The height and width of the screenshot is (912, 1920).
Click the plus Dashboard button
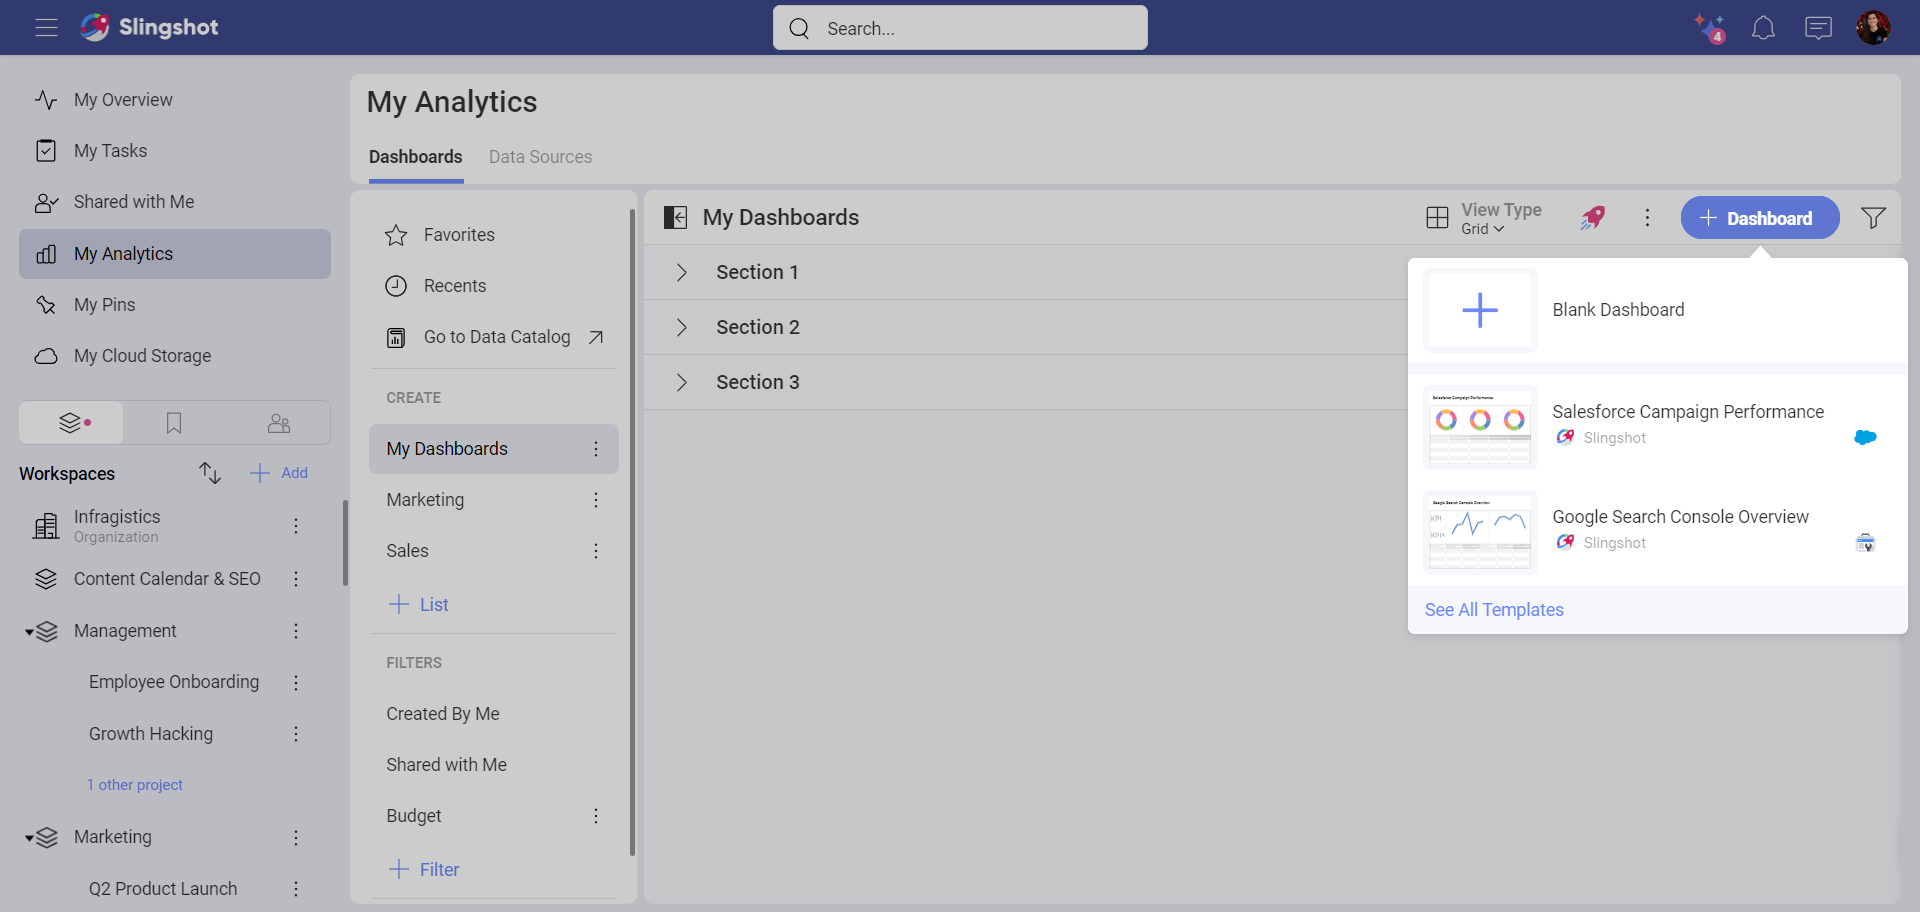point(1760,218)
